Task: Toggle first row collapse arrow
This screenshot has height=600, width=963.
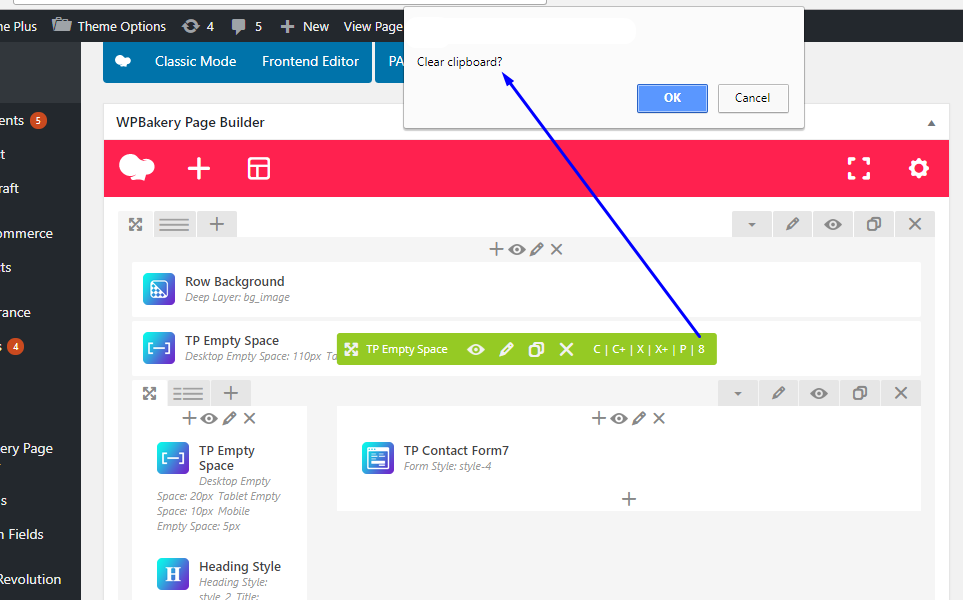Action: pos(752,224)
